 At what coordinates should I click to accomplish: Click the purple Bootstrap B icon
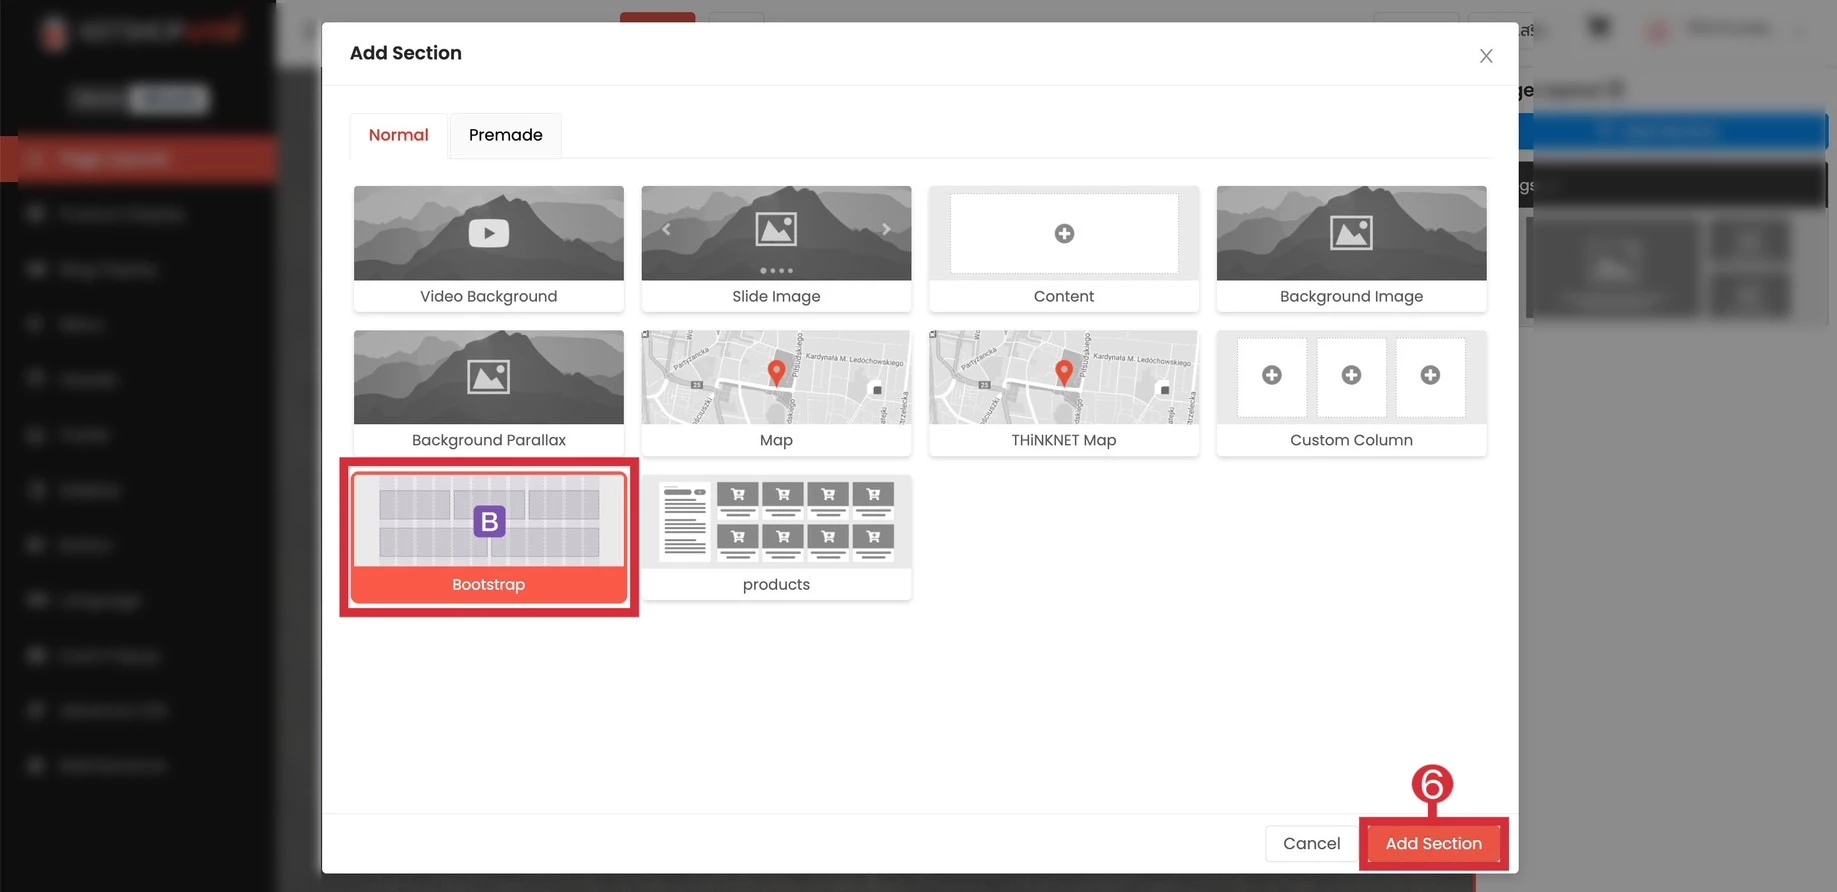[489, 521]
